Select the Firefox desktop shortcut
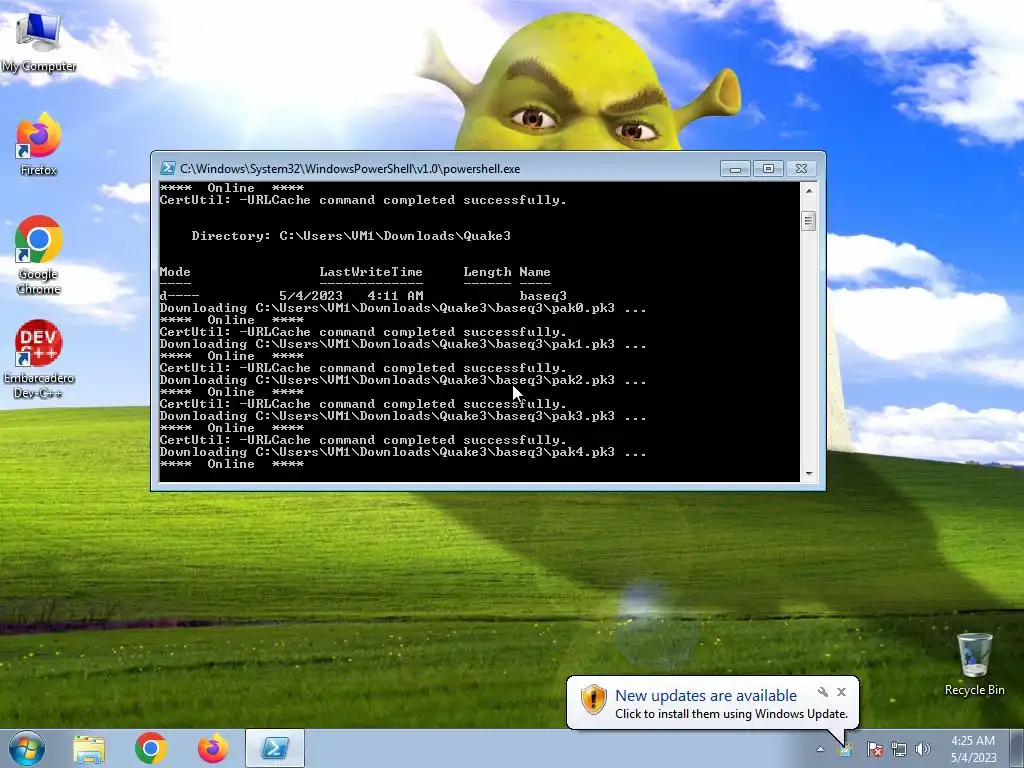This screenshot has height=768, width=1024. [39, 144]
